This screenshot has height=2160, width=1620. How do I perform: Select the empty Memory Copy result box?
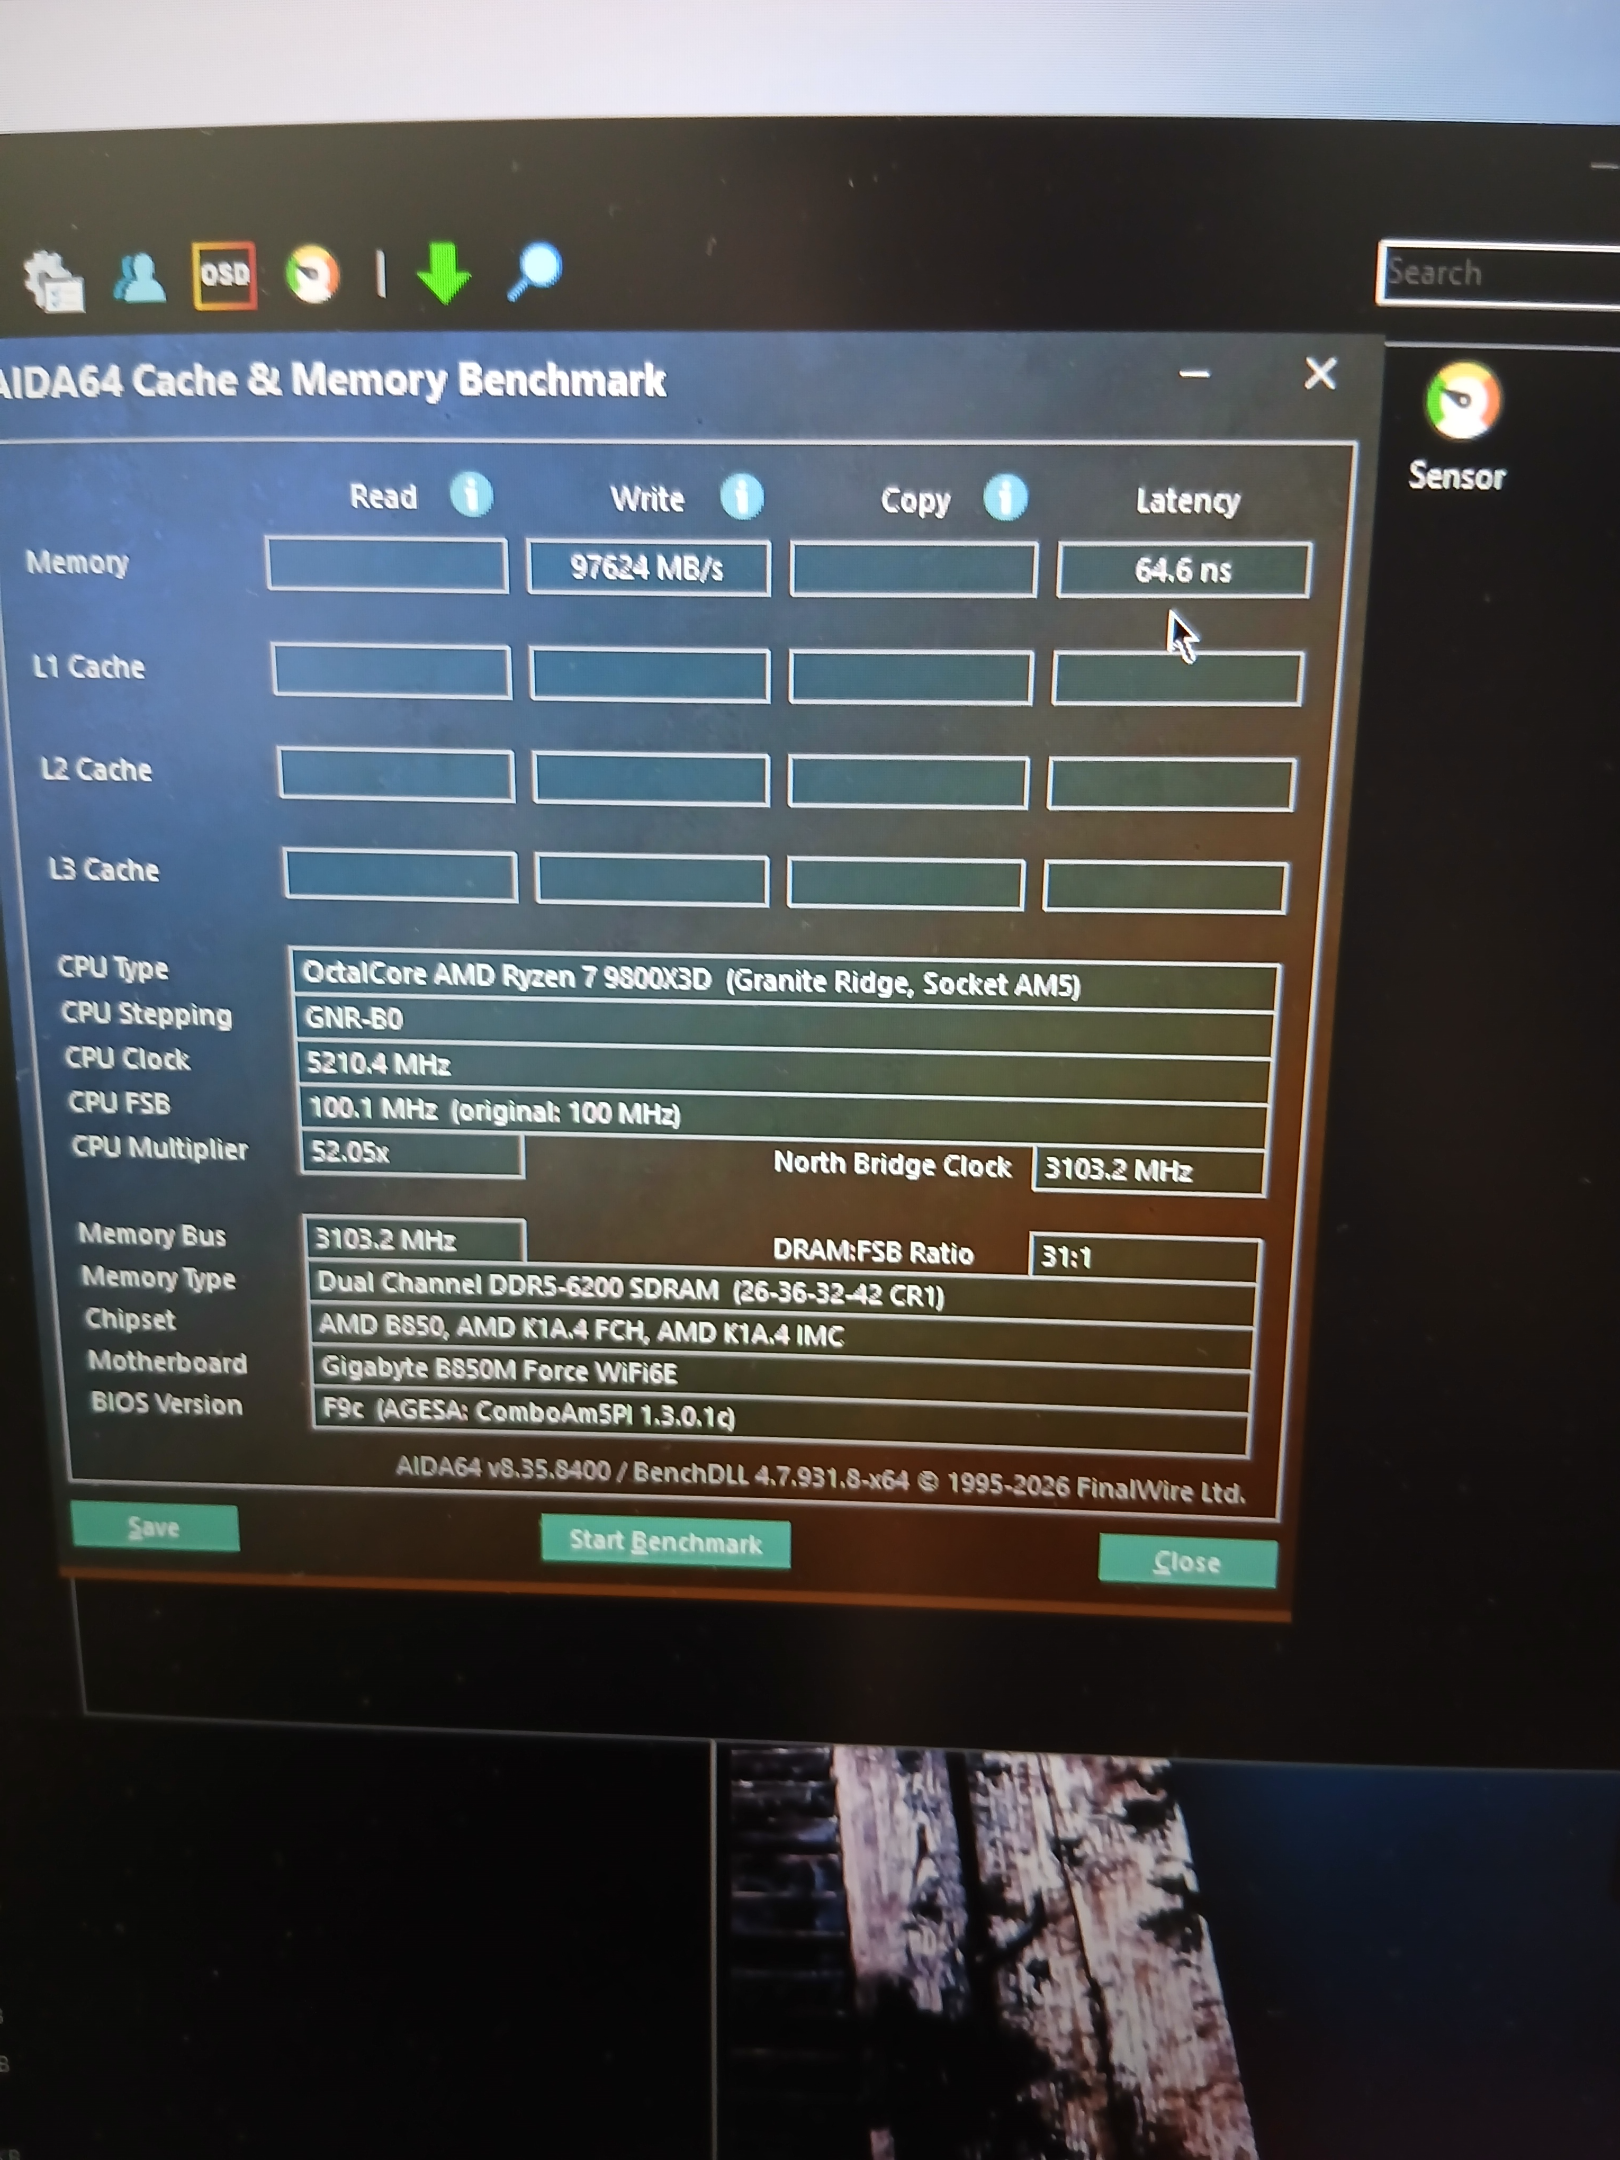click(x=913, y=569)
